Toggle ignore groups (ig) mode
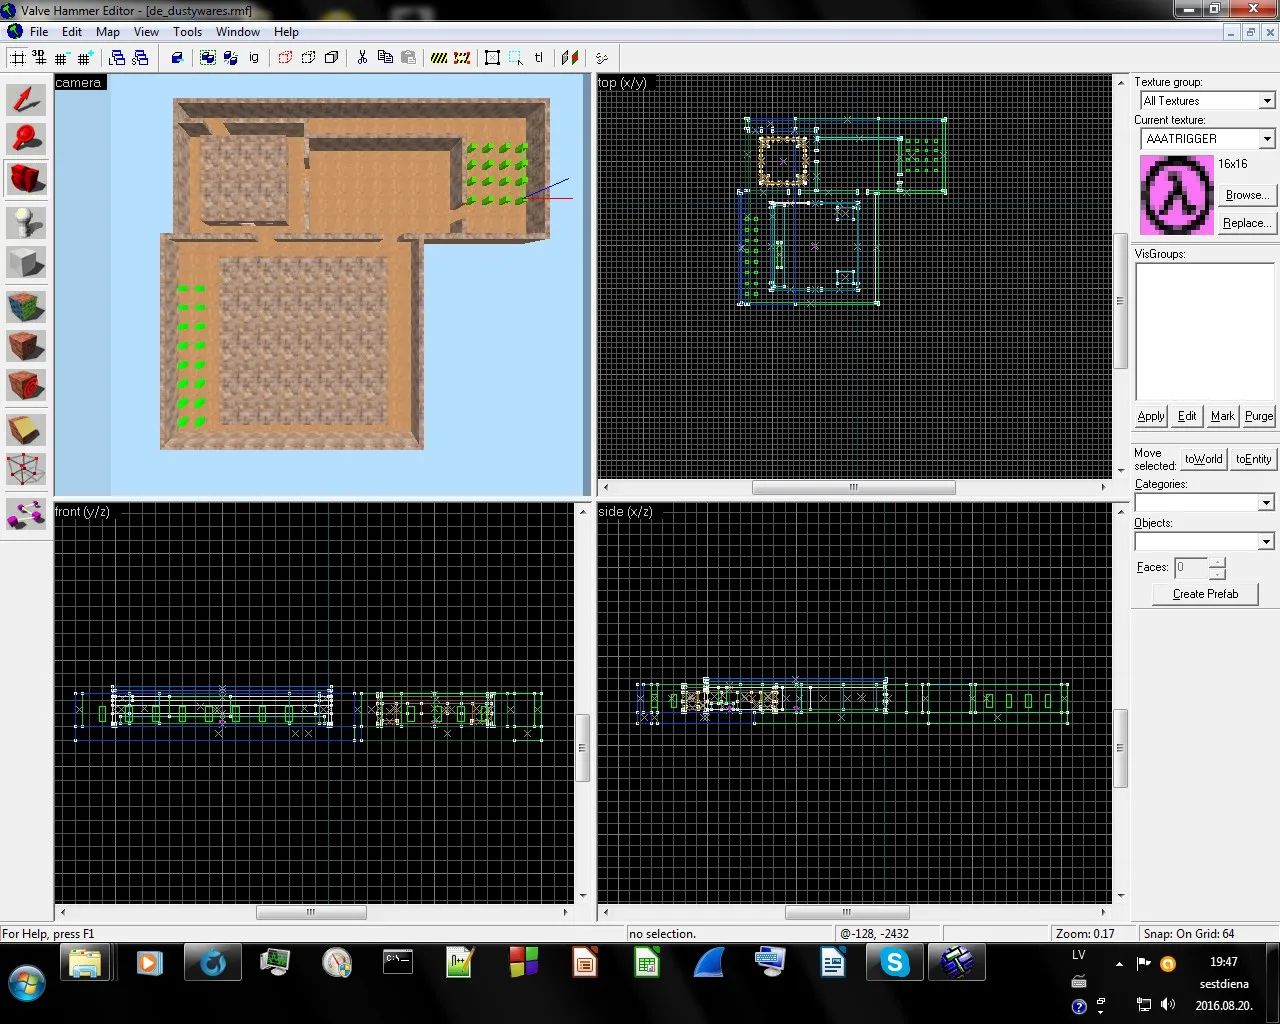This screenshot has height=1024, width=1280. pos(254,58)
